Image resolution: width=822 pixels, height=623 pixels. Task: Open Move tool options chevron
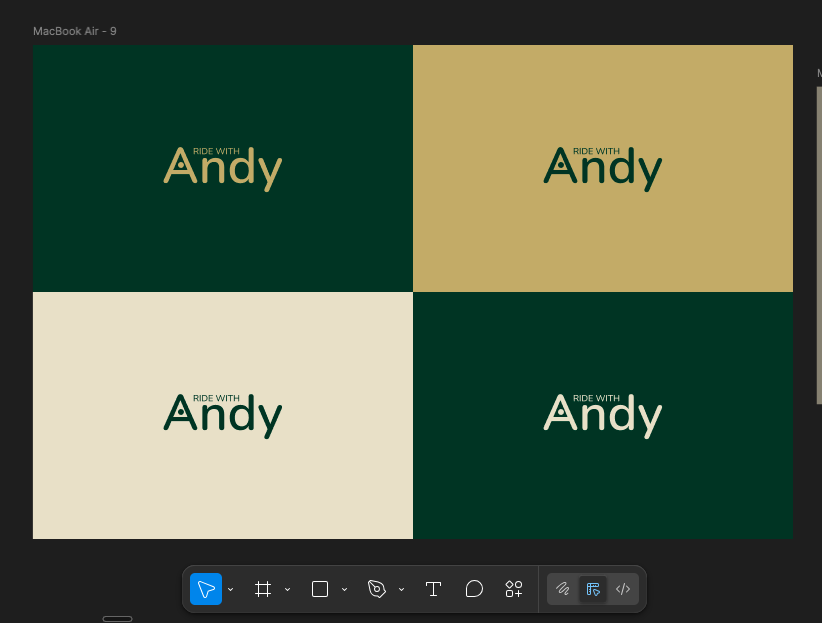coord(231,589)
